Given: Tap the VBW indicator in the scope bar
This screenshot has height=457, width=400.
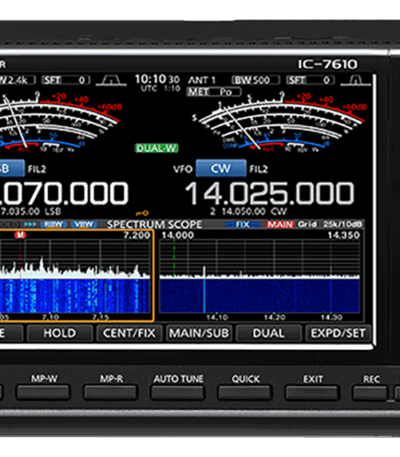Looking at the screenshot, I should pyautogui.click(x=84, y=224).
